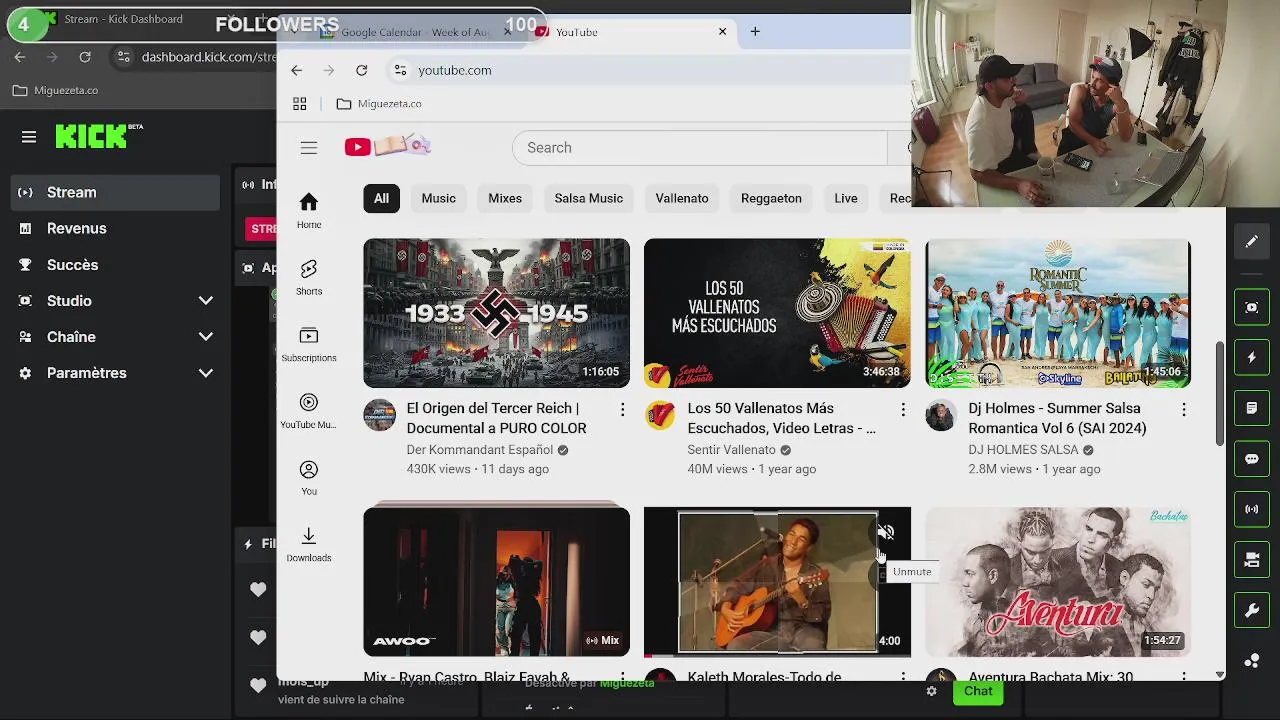
Task: Go back in the youtube.com browser window
Action: 297,70
